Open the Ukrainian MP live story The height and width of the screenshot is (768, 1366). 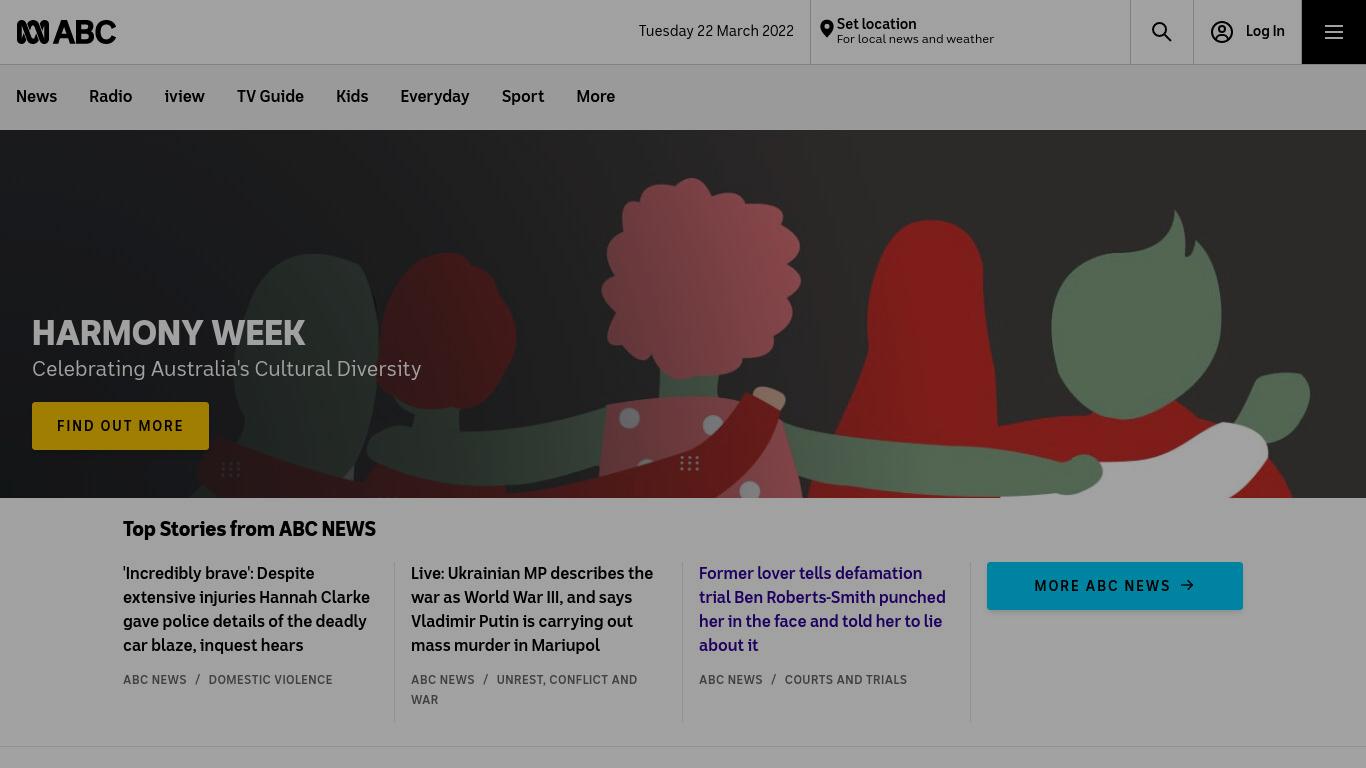tap(532, 609)
